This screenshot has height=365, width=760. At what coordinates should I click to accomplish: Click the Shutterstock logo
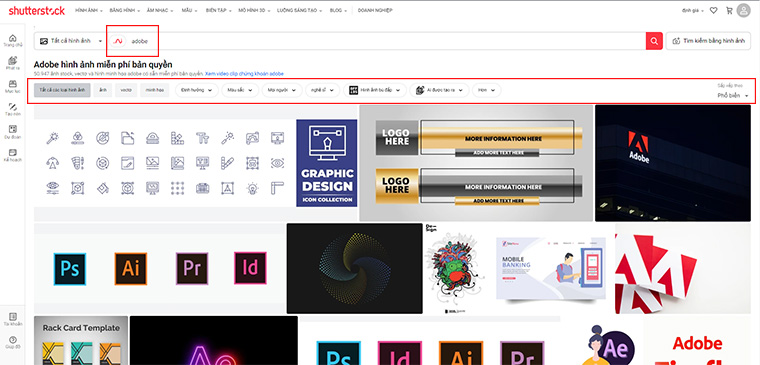pos(36,11)
